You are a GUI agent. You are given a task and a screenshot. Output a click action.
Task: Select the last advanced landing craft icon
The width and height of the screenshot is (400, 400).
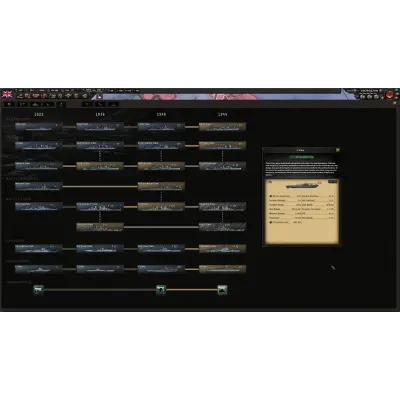click(222, 290)
